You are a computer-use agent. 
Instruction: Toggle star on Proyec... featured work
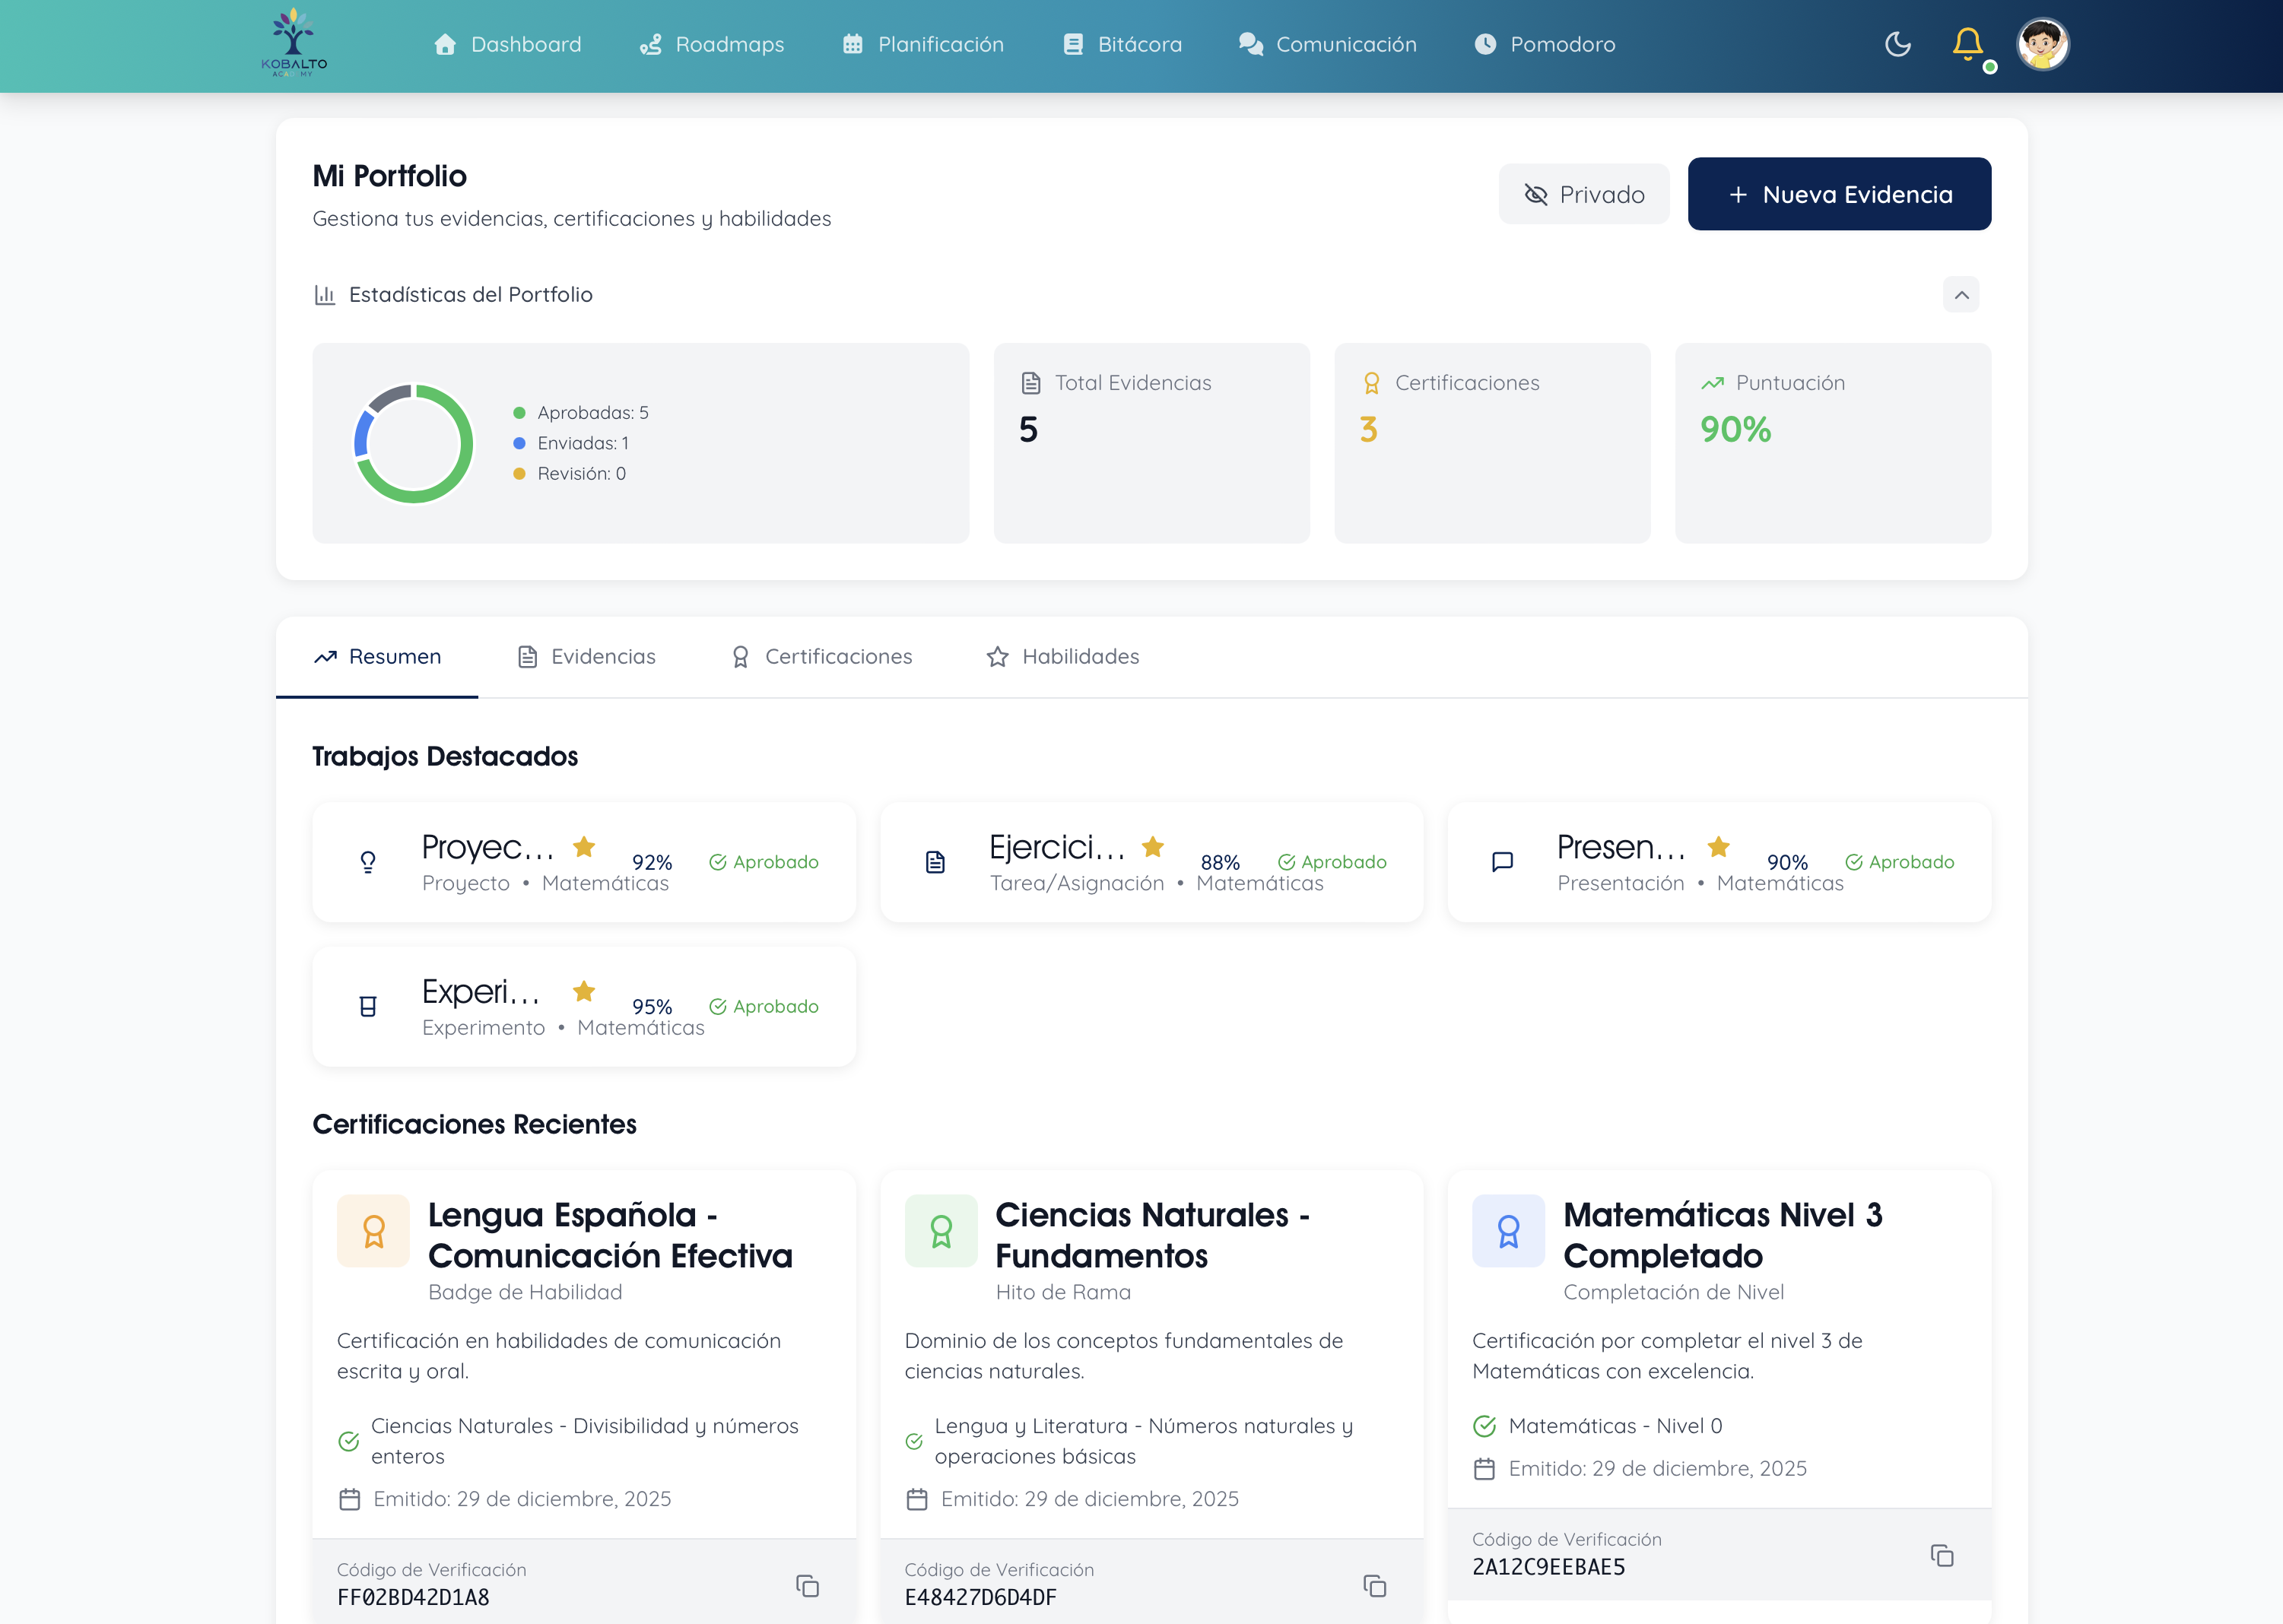[x=584, y=848]
